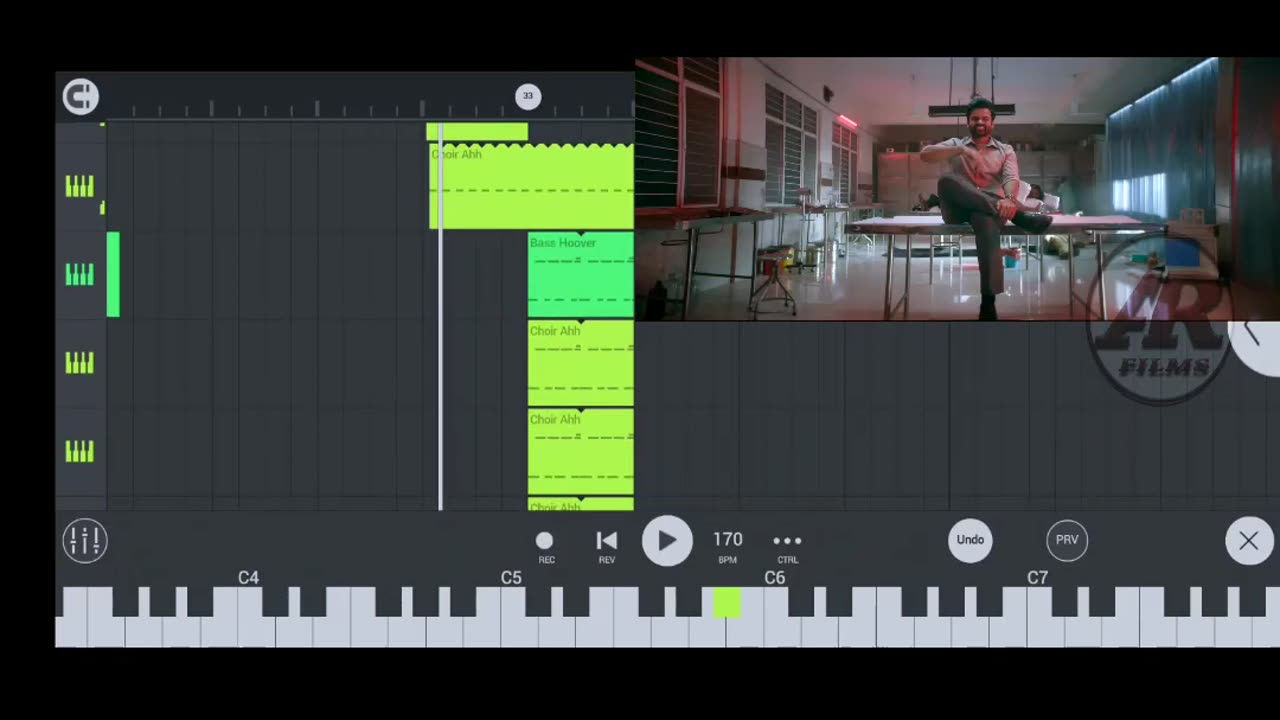1280x720 pixels.
Task: Select the Choir Ahh clip on fourth track
Action: coord(581,452)
